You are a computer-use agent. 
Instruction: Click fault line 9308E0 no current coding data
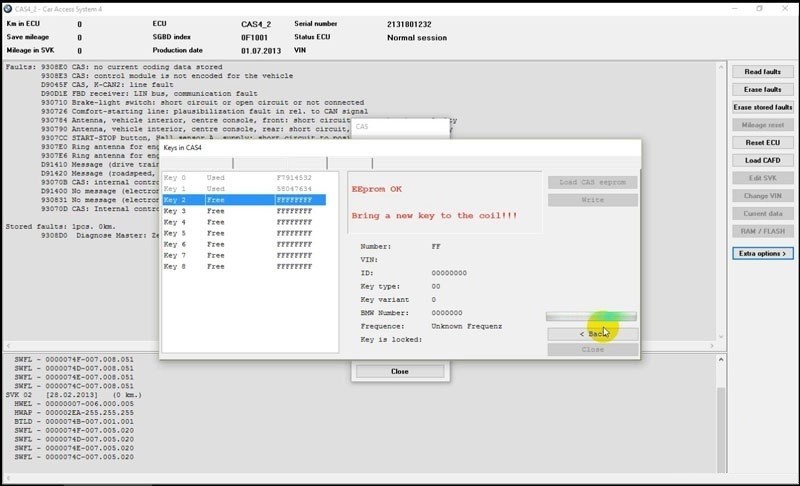(x=132, y=67)
